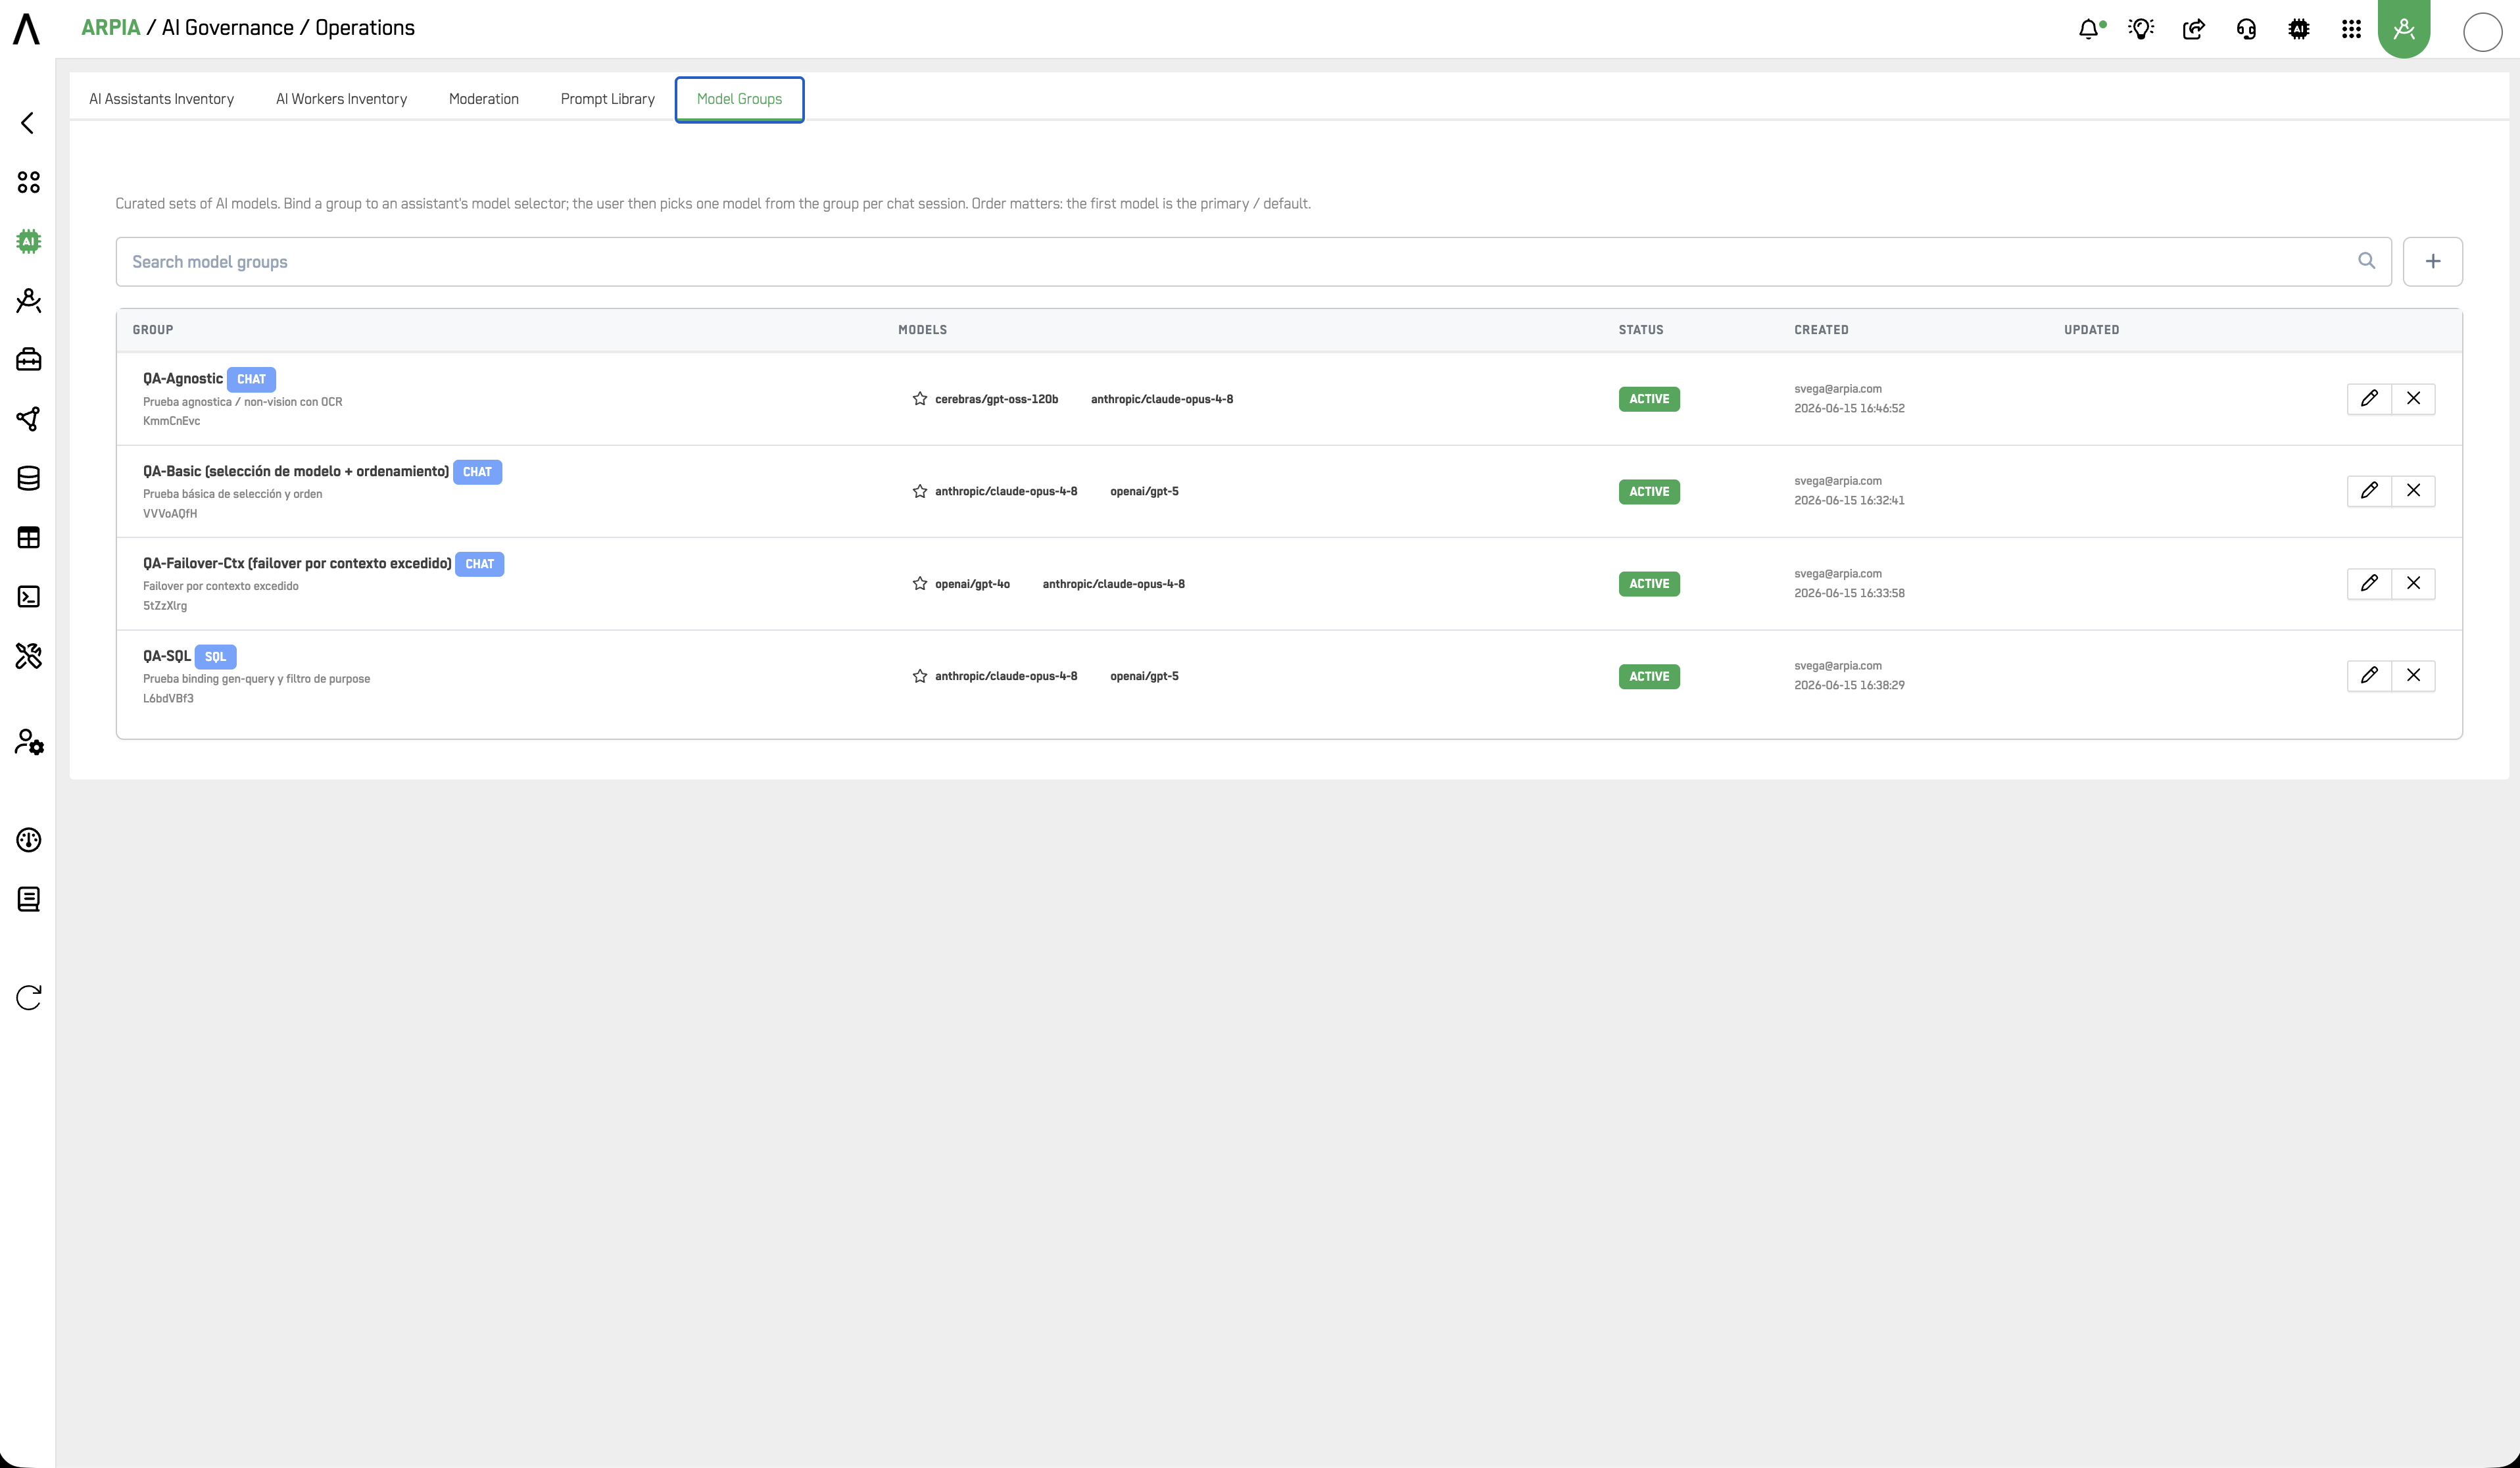Go back with the left chevron
The image size is (2520, 1468).
click(x=28, y=123)
